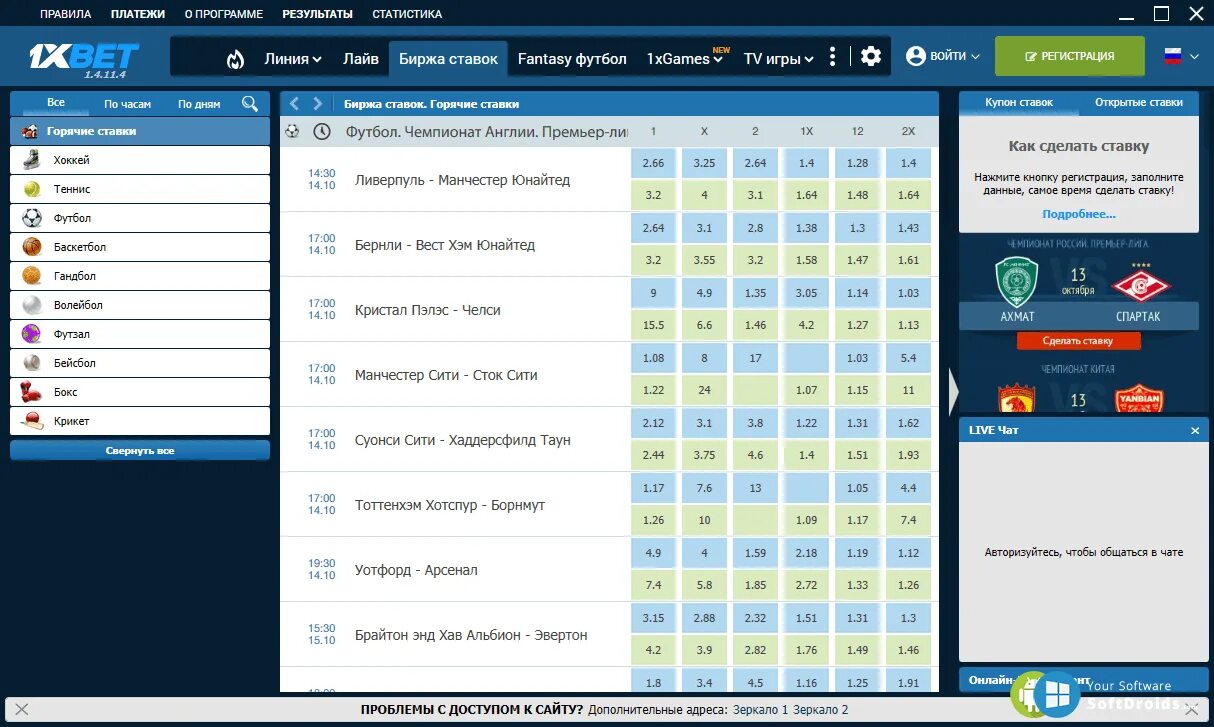Screen dimensions: 1214x727
Task: Open the О ПРОГРАММЕ menu
Action: [x=224, y=14]
